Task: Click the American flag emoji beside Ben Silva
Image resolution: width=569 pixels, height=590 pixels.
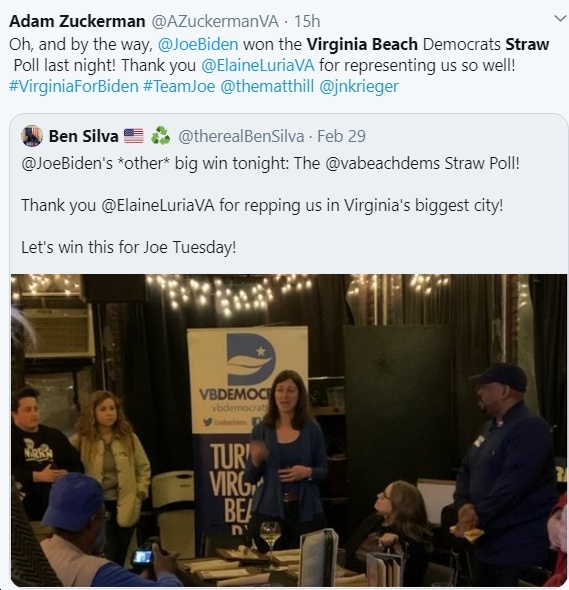Action: [x=134, y=136]
